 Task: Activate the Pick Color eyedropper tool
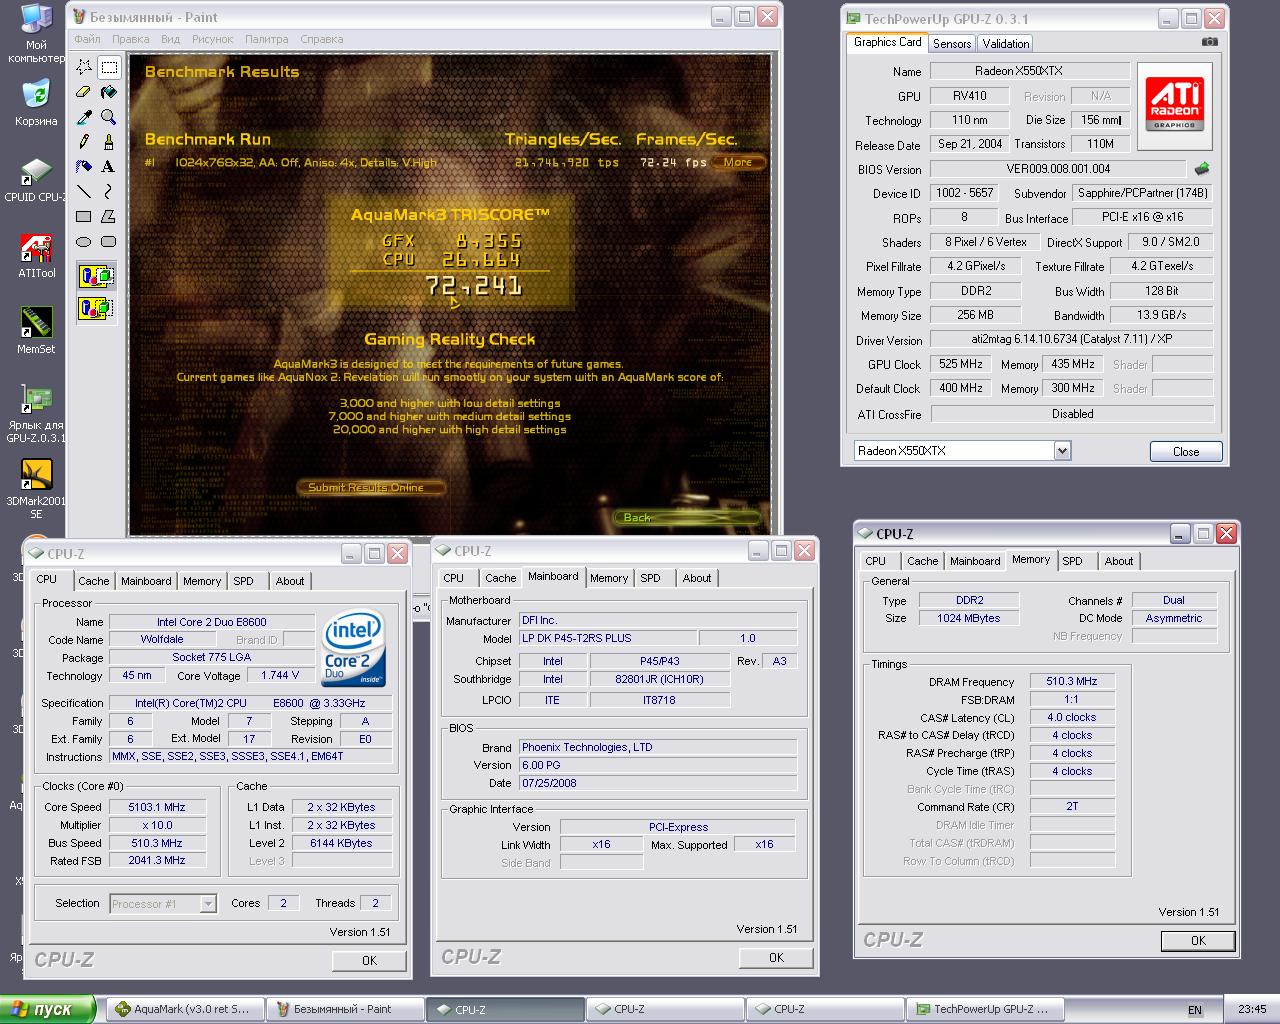(x=84, y=117)
